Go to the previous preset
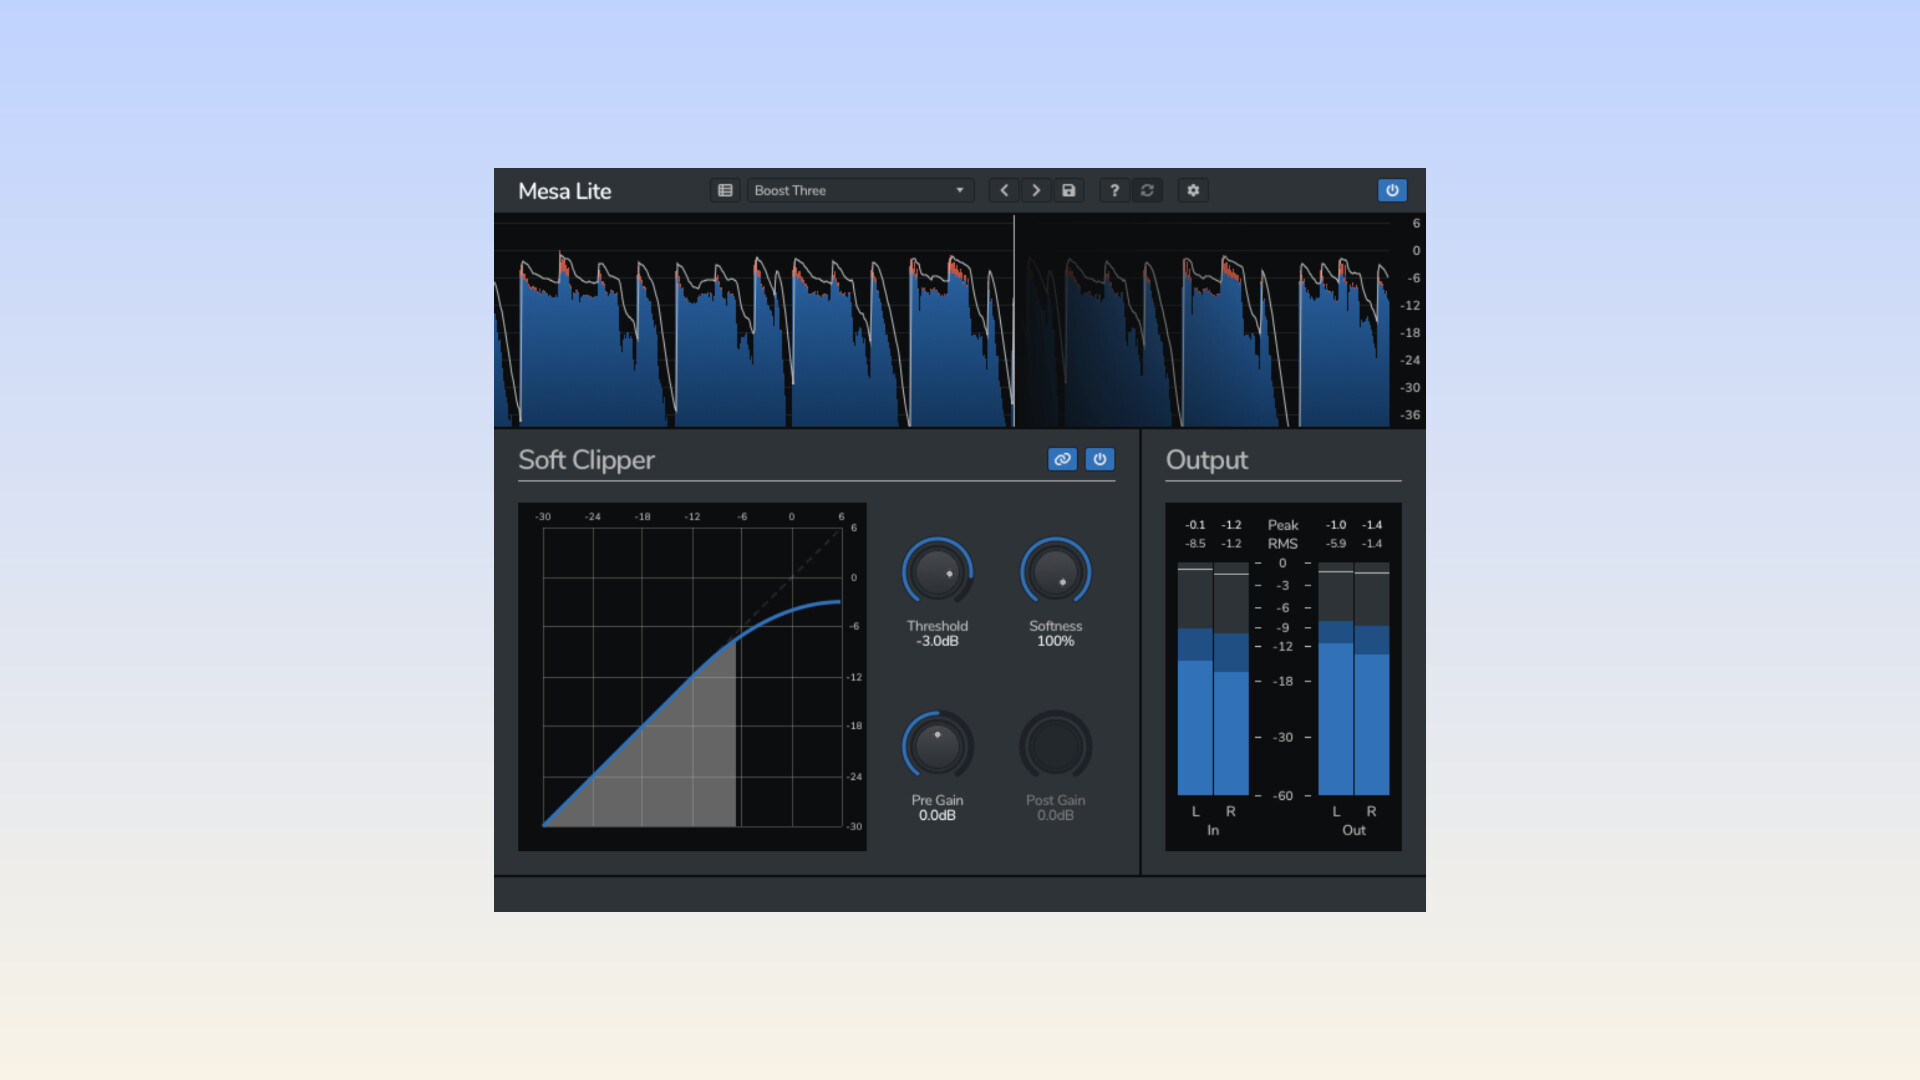 pos(1004,190)
